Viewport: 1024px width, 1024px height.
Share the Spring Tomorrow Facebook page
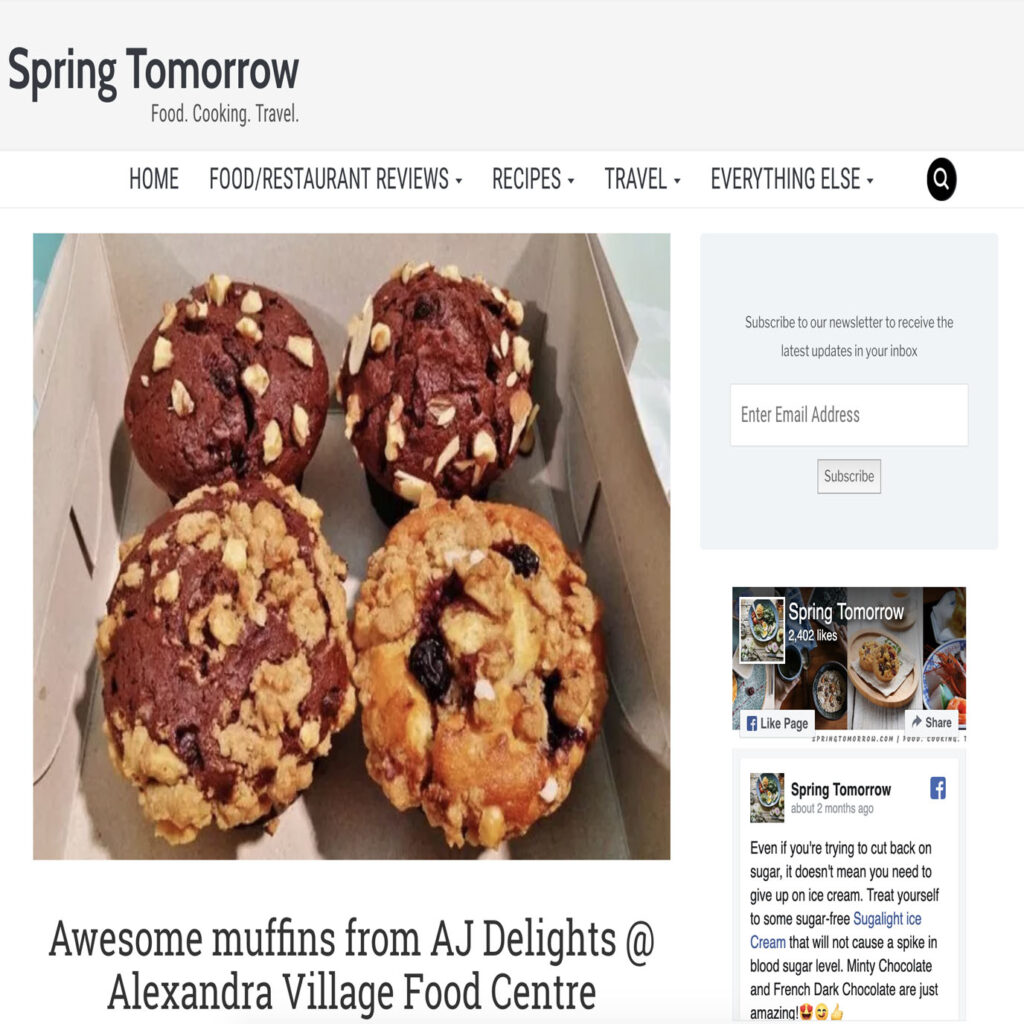(931, 722)
